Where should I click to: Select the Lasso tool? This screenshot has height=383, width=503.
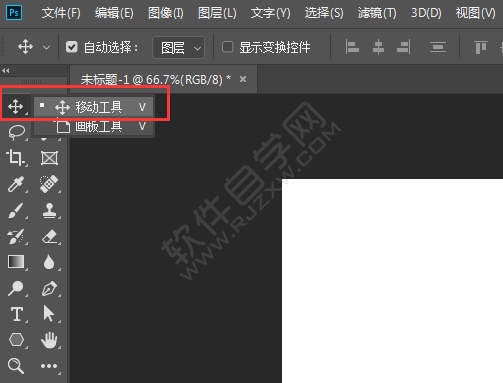16,132
